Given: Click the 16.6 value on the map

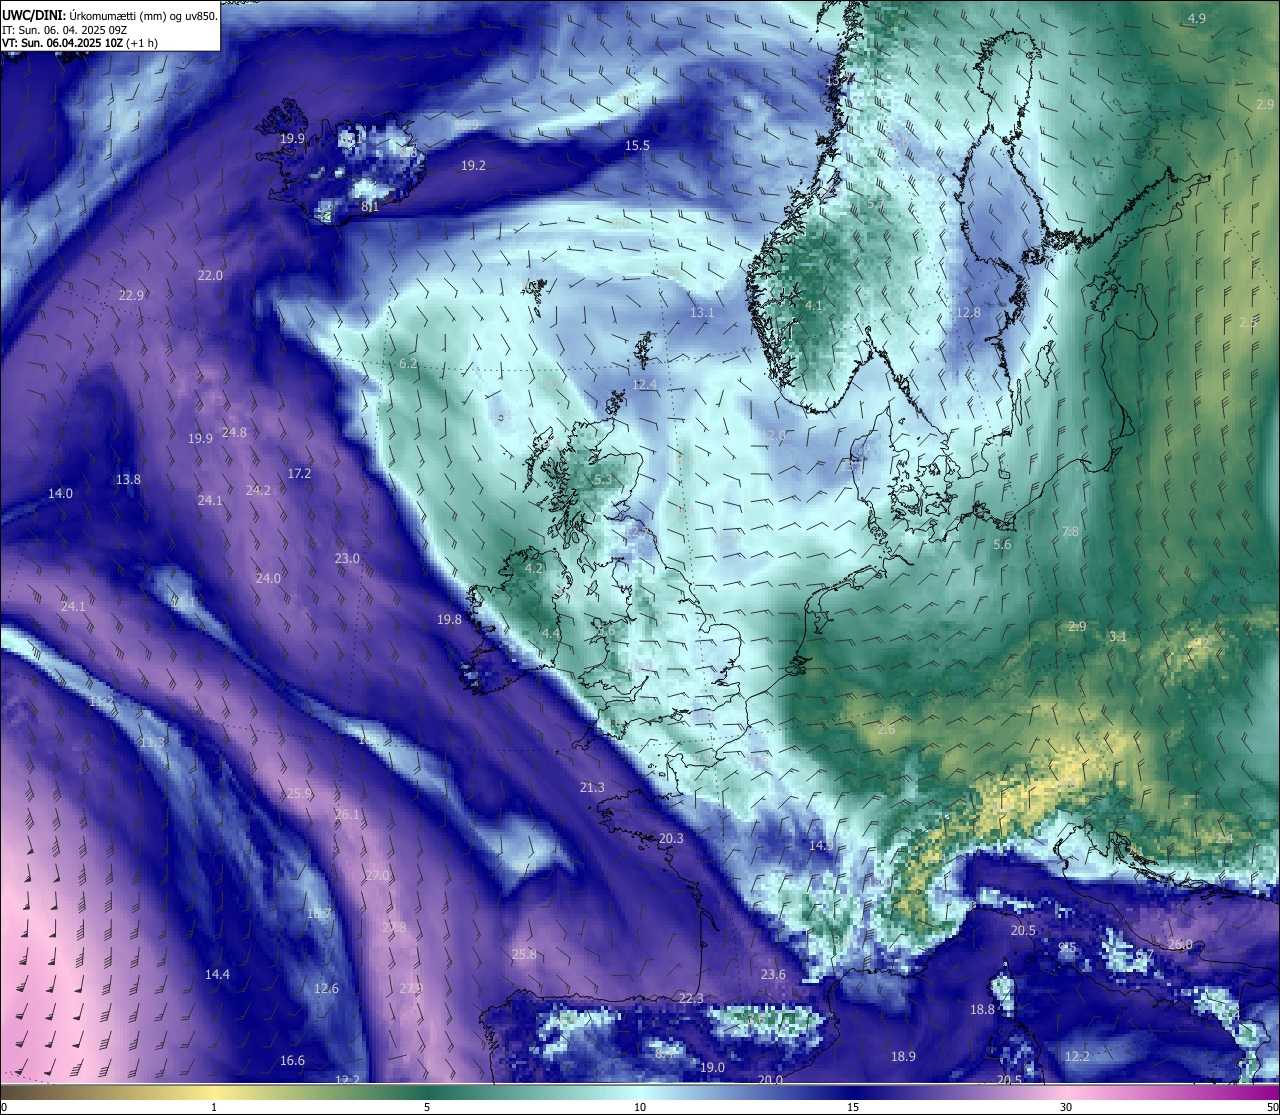Looking at the screenshot, I should tap(292, 1061).
